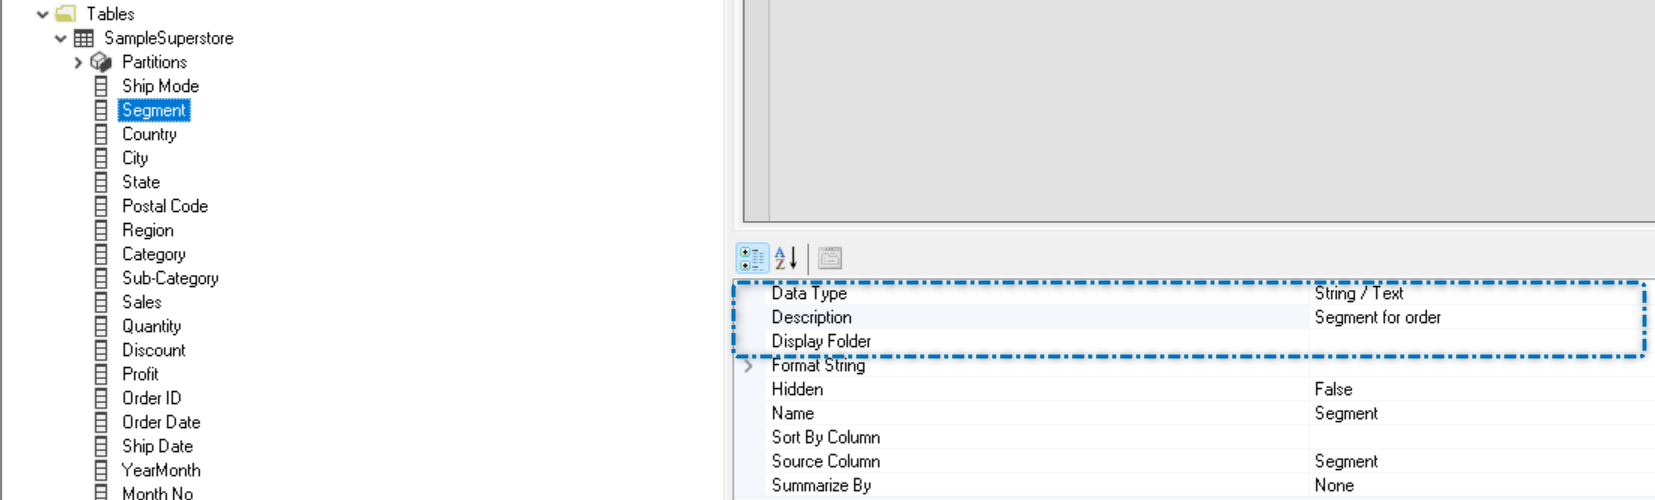Edit the Description value 'Segment for order'
Screen dimensions: 1655x500
click(x=1377, y=317)
